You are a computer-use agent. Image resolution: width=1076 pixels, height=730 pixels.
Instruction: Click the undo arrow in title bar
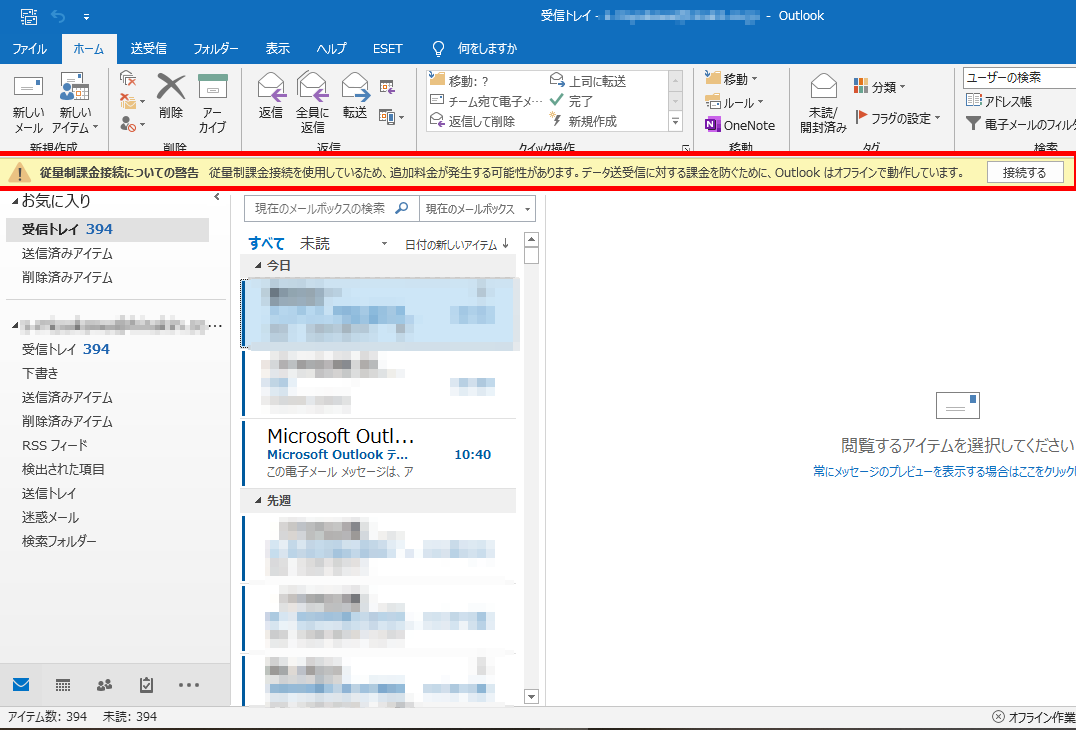pos(58,15)
